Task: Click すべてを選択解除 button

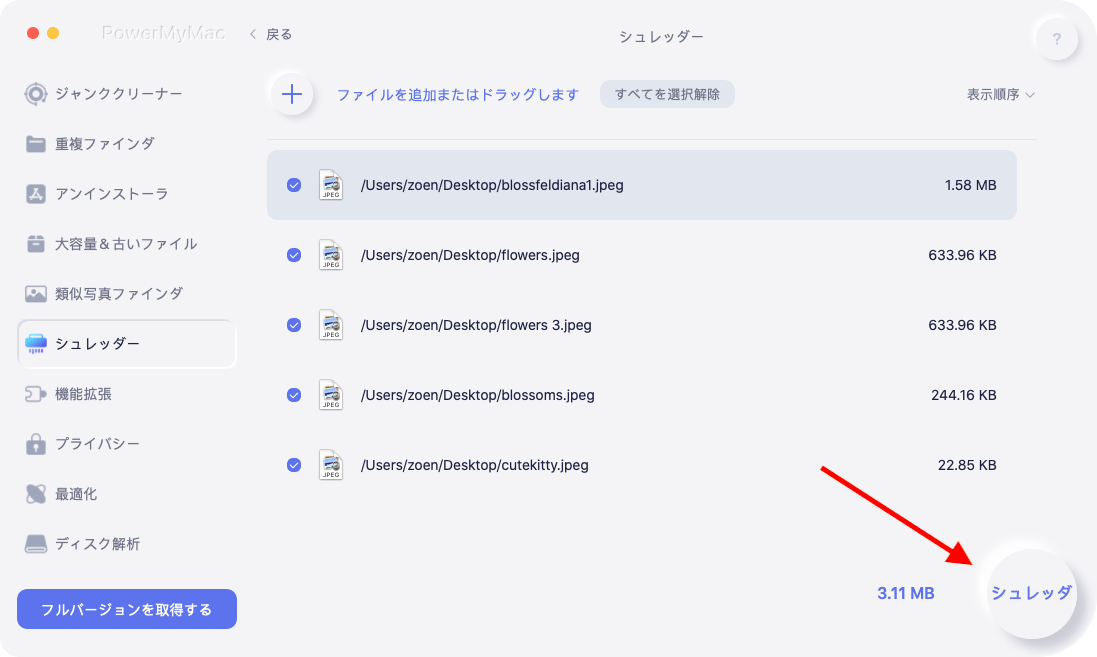Action: tap(667, 94)
